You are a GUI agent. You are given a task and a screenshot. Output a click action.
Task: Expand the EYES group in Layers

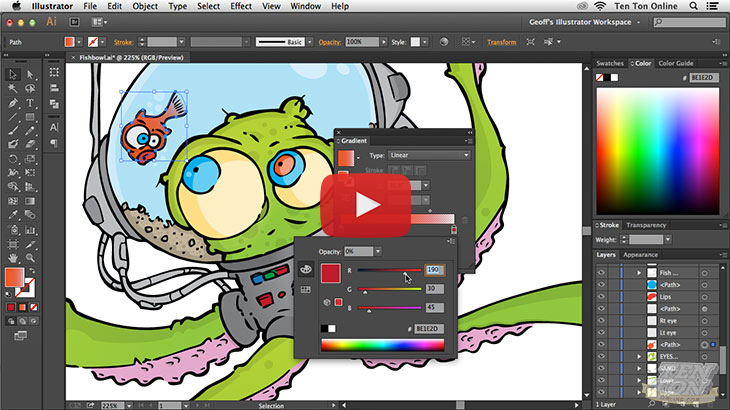639,356
